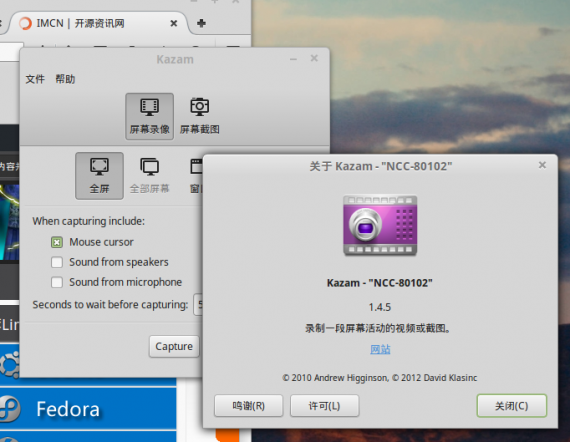The image size is (570, 442).
Task: Click the seconds to wait input field
Action: pos(198,305)
